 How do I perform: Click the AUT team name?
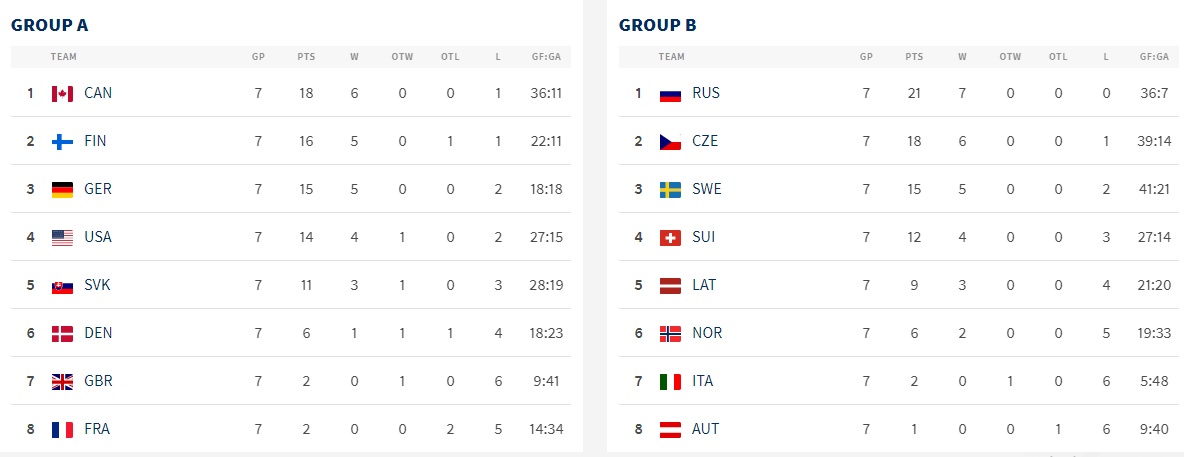pyautogui.click(x=705, y=429)
